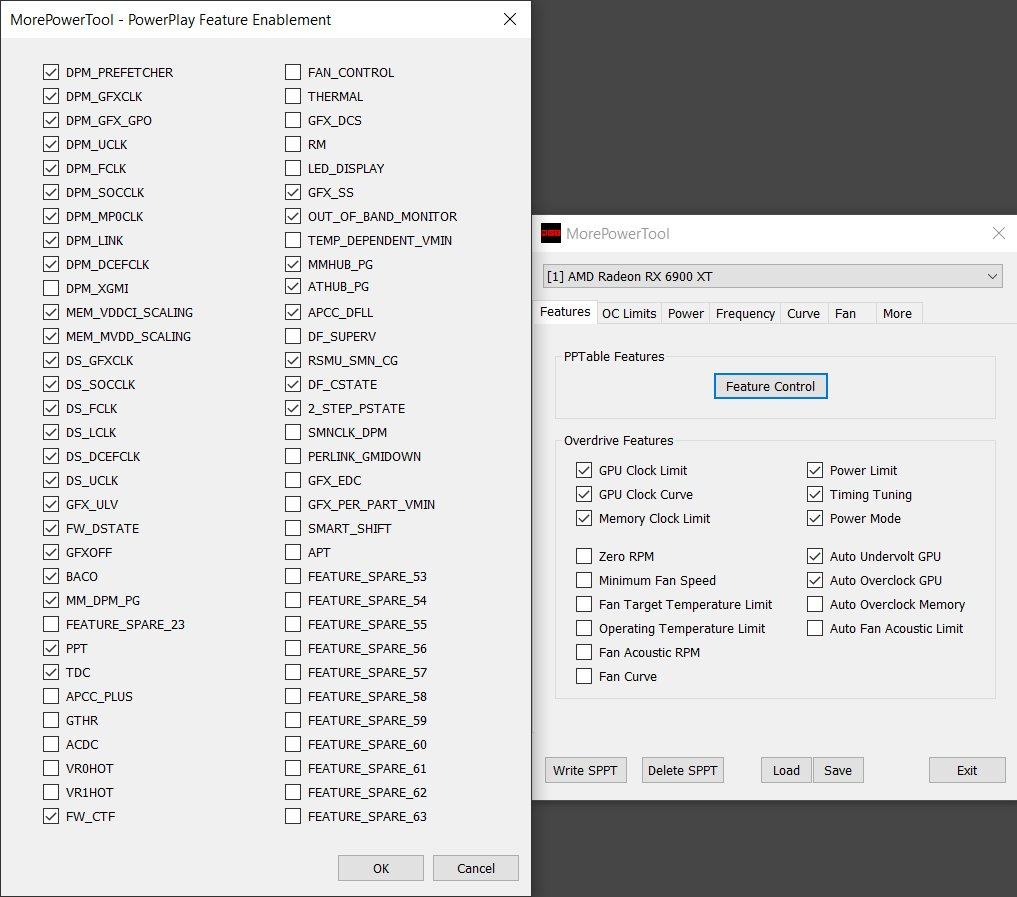Switch to the Power tab
This screenshot has height=897, width=1017.
point(686,313)
